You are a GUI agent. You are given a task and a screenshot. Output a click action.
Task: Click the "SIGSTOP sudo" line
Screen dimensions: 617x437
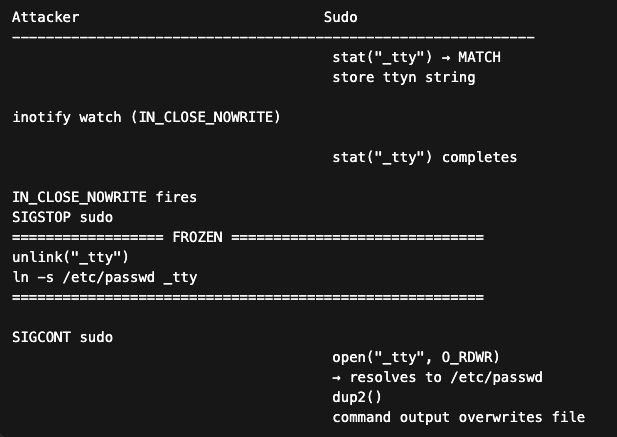pyautogui.click(x=62, y=217)
